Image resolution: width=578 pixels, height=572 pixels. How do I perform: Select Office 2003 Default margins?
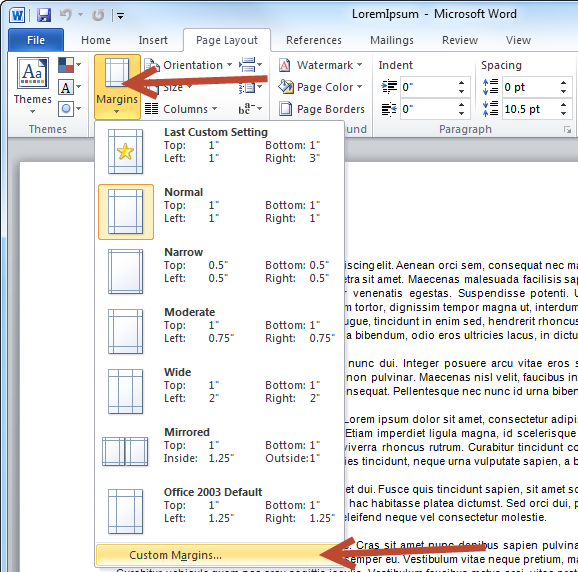(x=220, y=512)
